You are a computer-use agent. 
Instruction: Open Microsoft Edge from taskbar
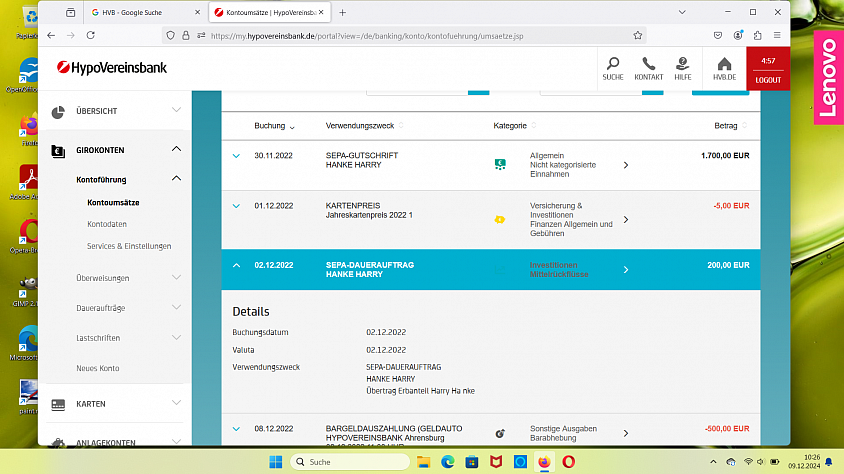coord(448,462)
